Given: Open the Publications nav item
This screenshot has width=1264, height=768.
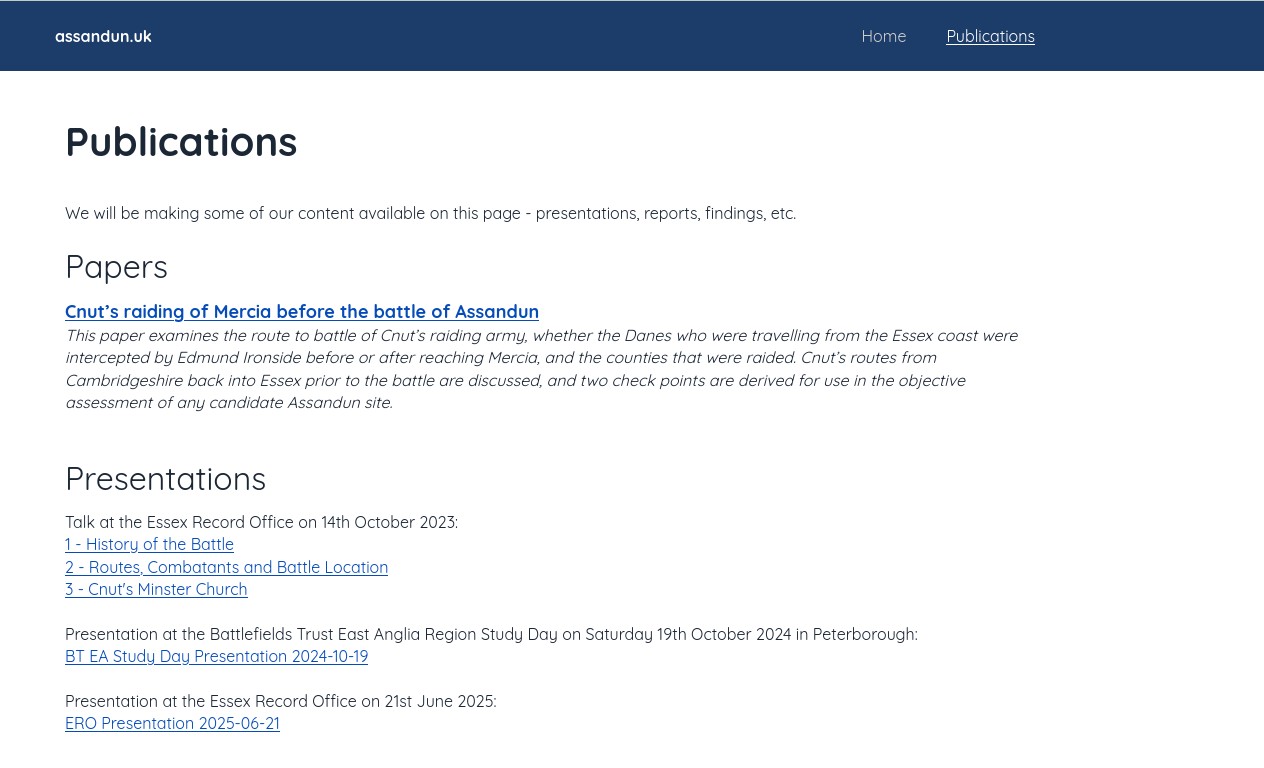Looking at the screenshot, I should [990, 36].
